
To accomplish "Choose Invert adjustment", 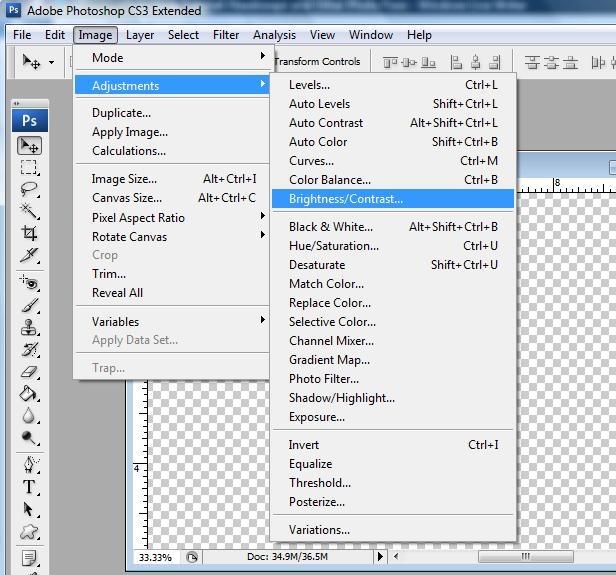I will [393, 445].
